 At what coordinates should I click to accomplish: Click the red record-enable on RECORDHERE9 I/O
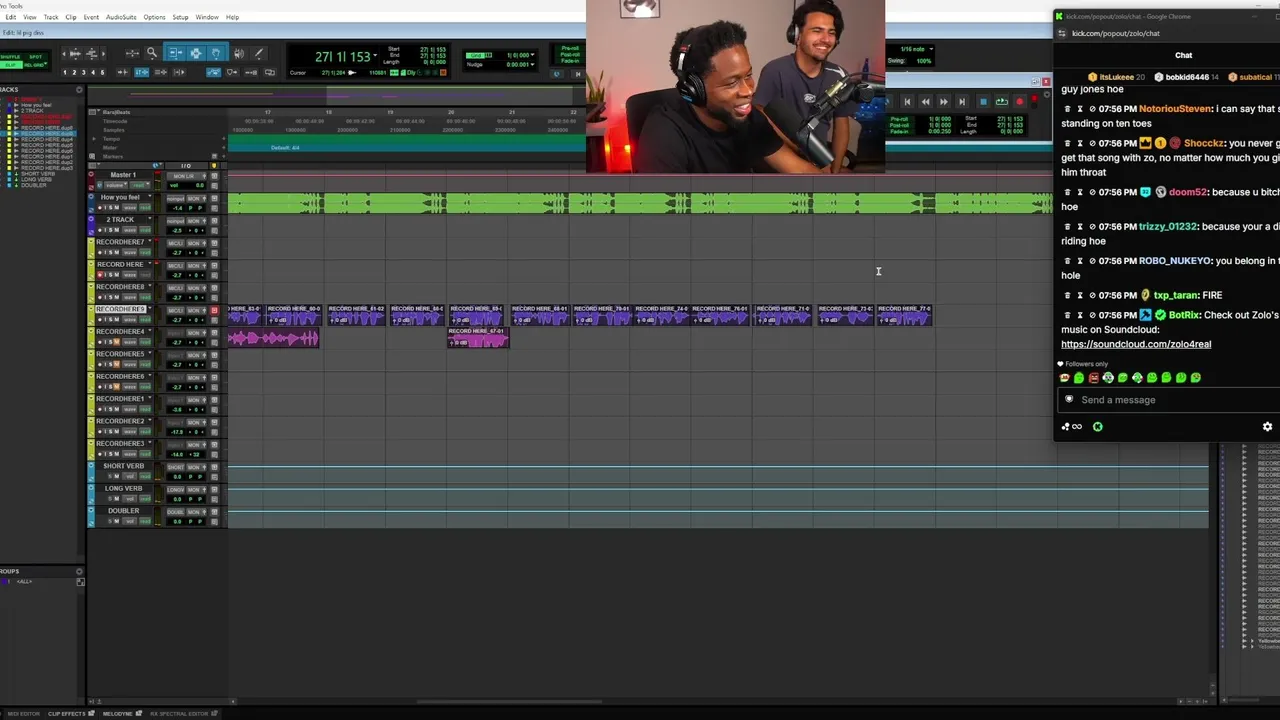point(214,310)
